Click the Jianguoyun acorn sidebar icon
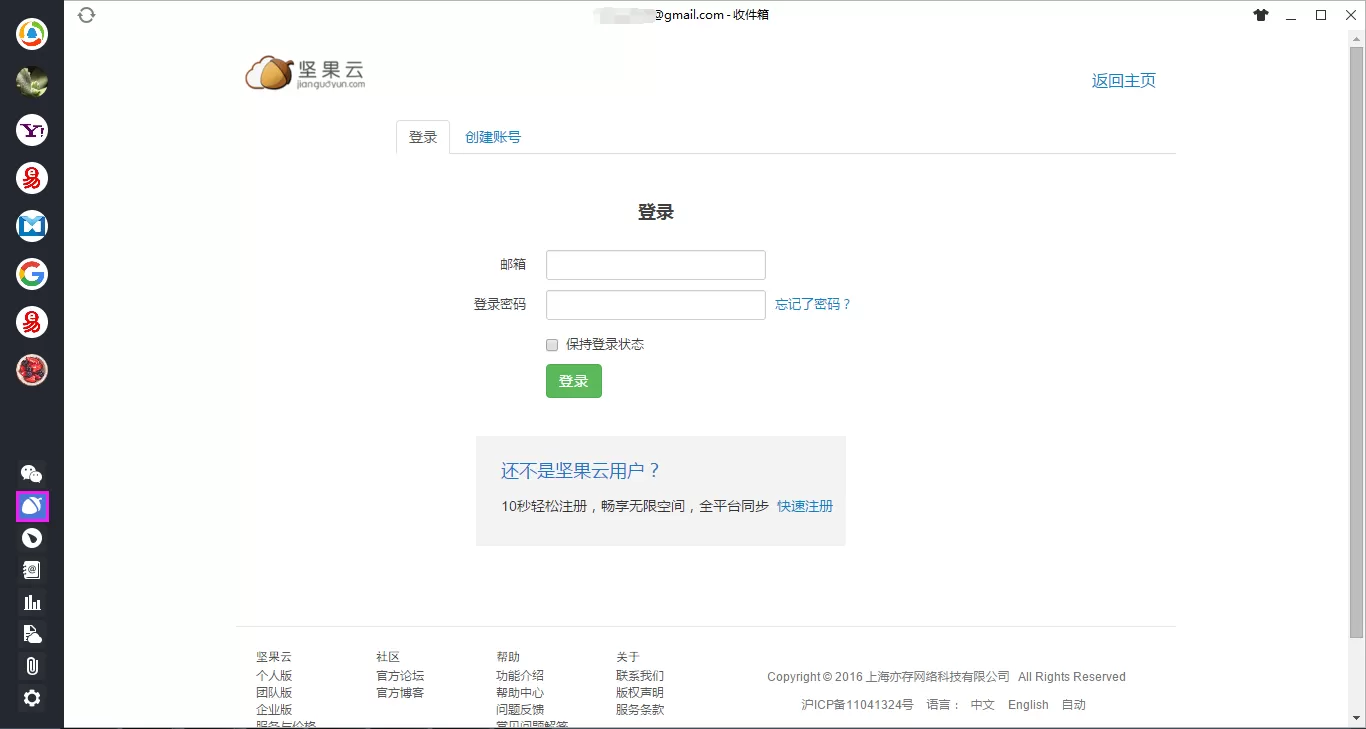 [x=32, y=507]
